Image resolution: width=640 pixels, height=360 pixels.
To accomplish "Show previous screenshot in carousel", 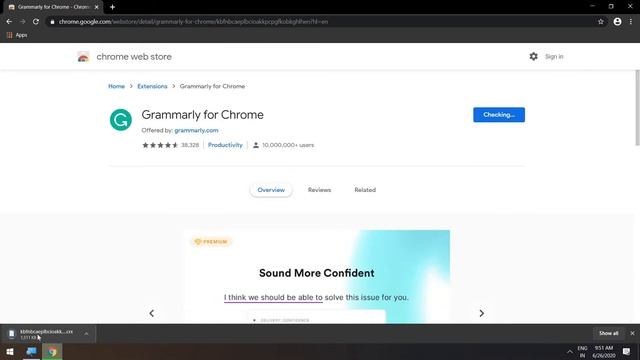I will (151, 313).
